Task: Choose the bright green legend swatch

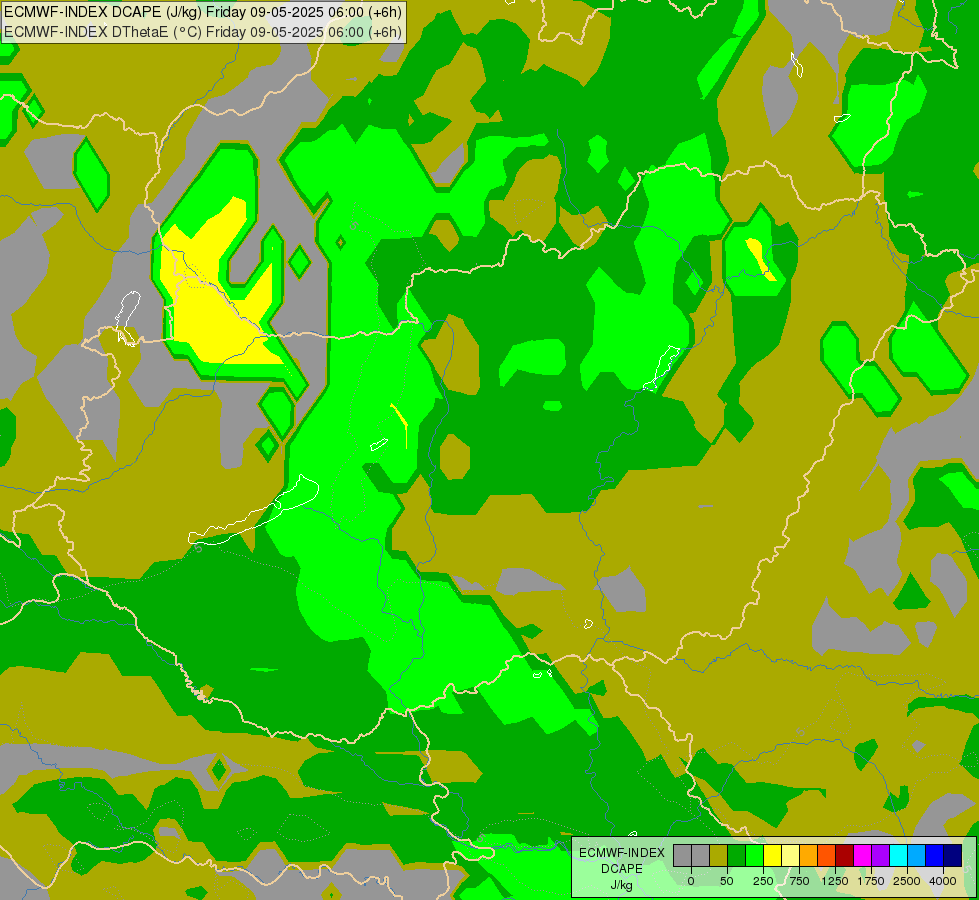Action: [754, 856]
